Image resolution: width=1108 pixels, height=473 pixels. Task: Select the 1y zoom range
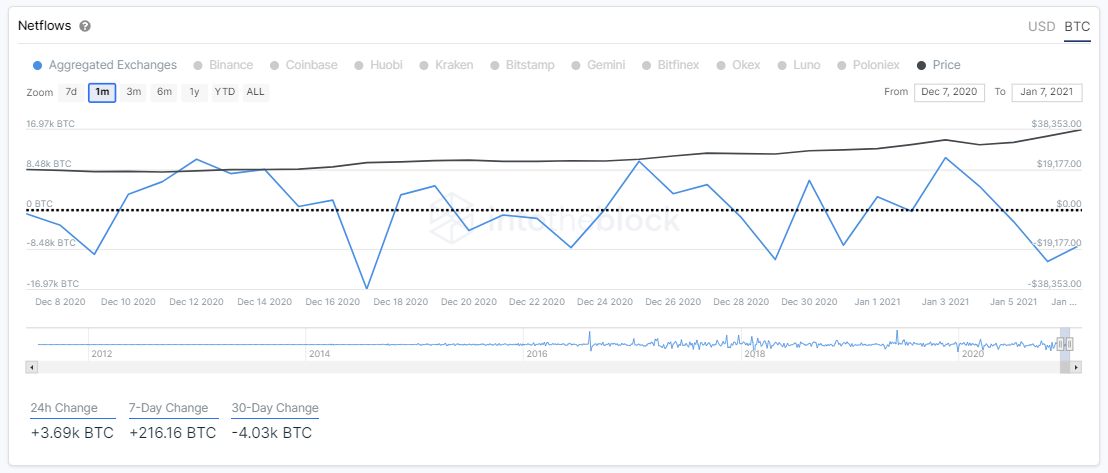[194, 93]
